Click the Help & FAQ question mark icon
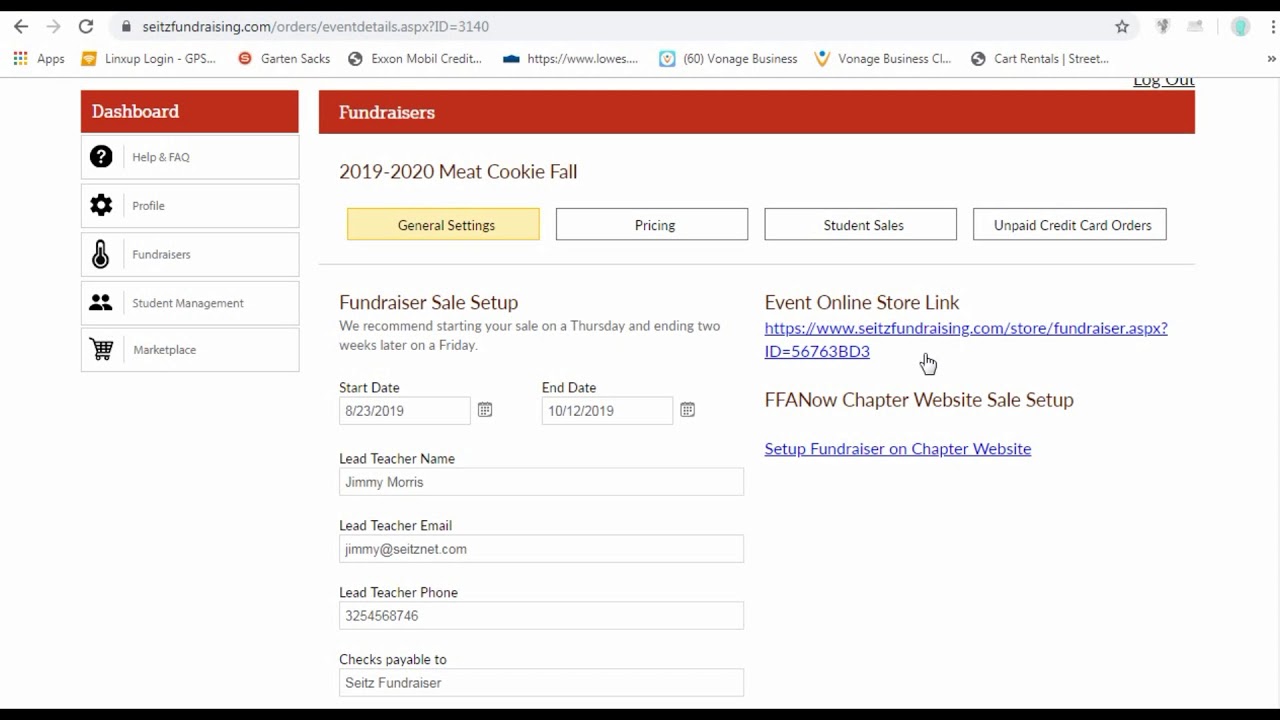Viewport: 1280px width, 720px height. [x=101, y=157]
